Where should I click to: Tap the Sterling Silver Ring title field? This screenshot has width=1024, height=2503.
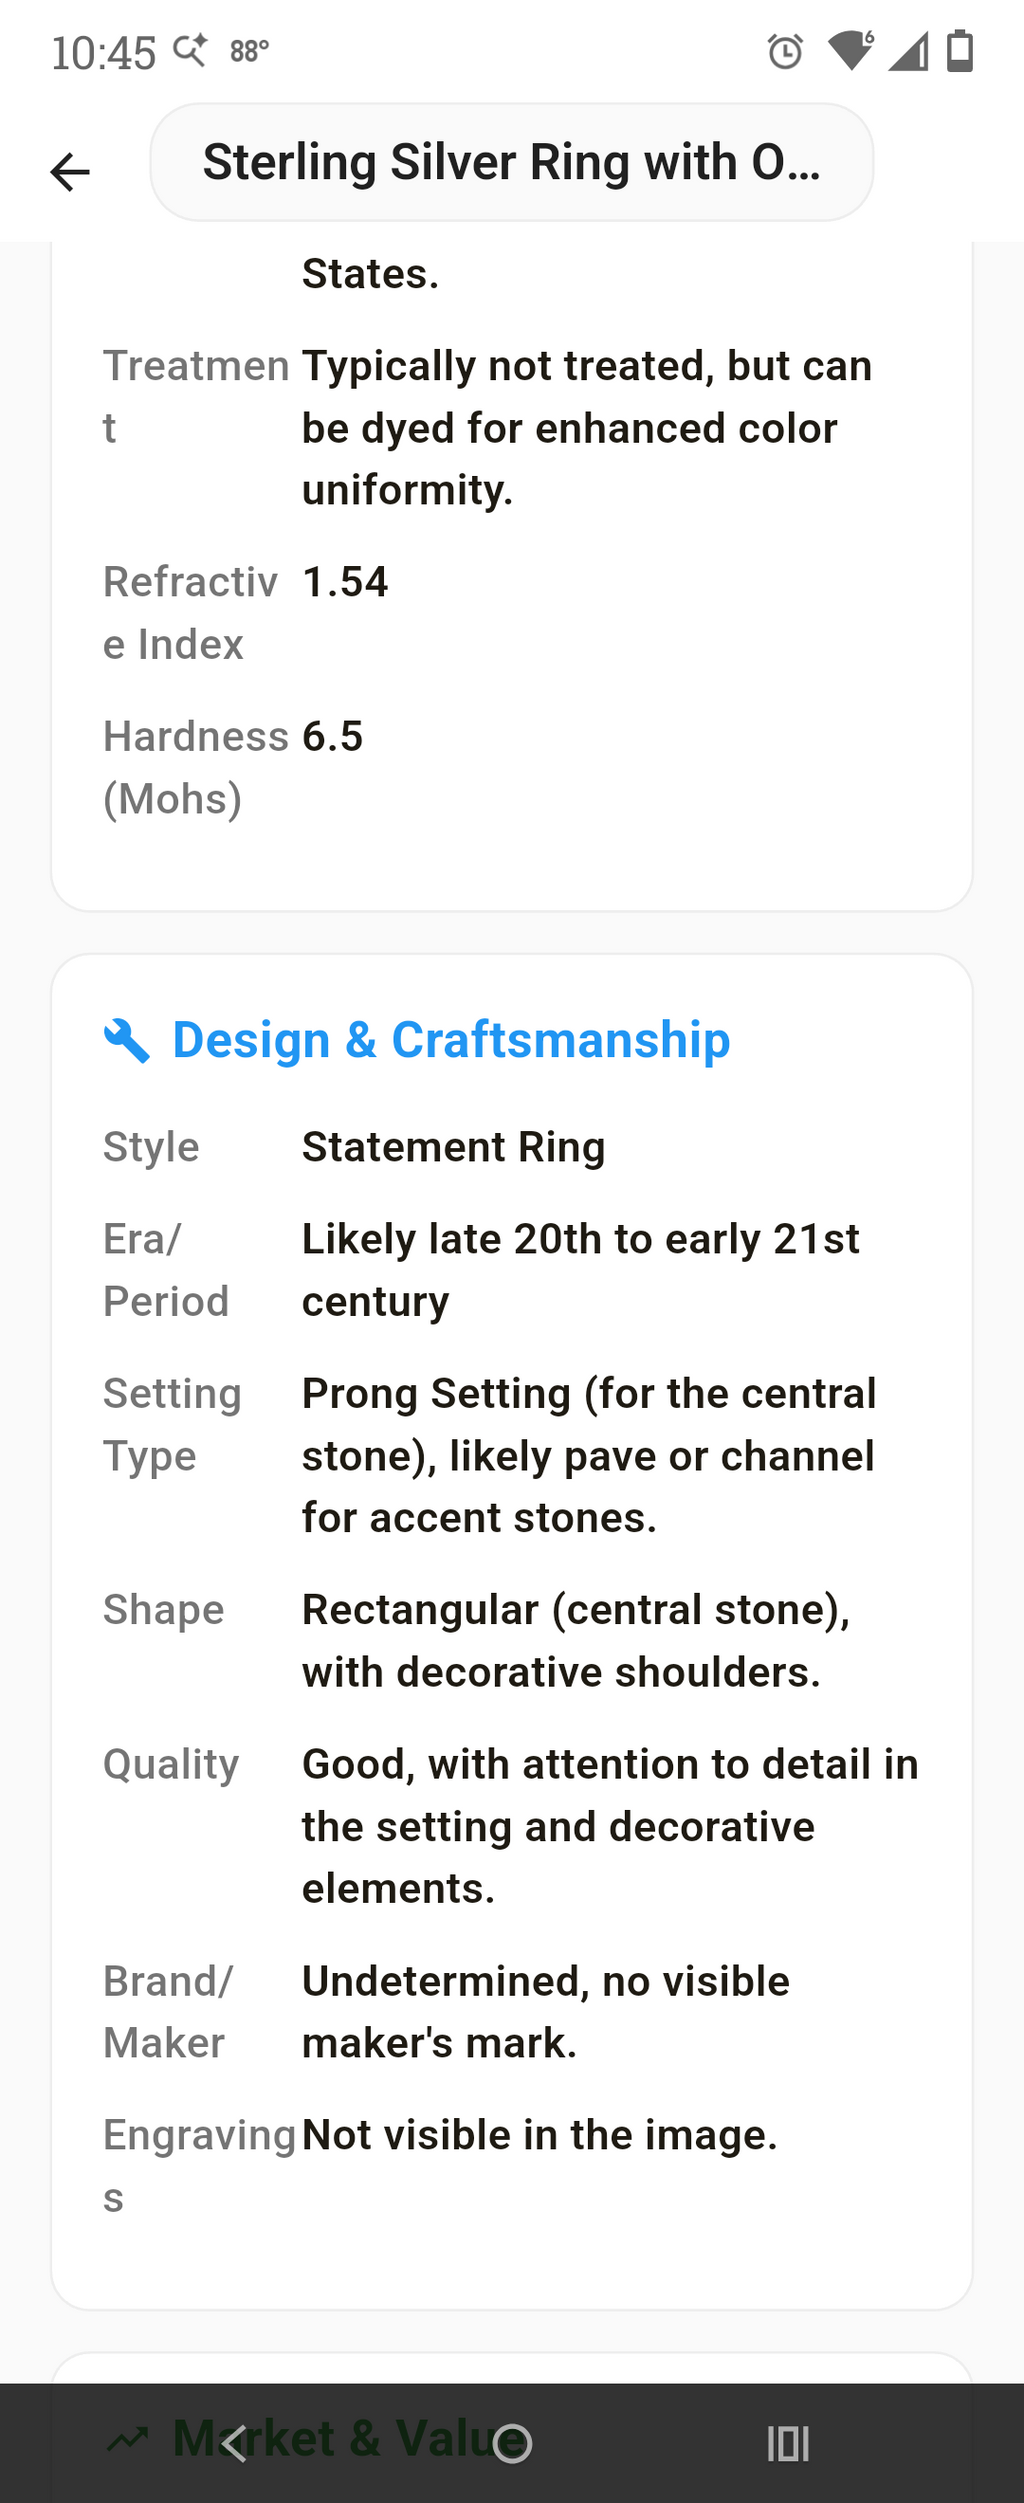click(x=511, y=162)
